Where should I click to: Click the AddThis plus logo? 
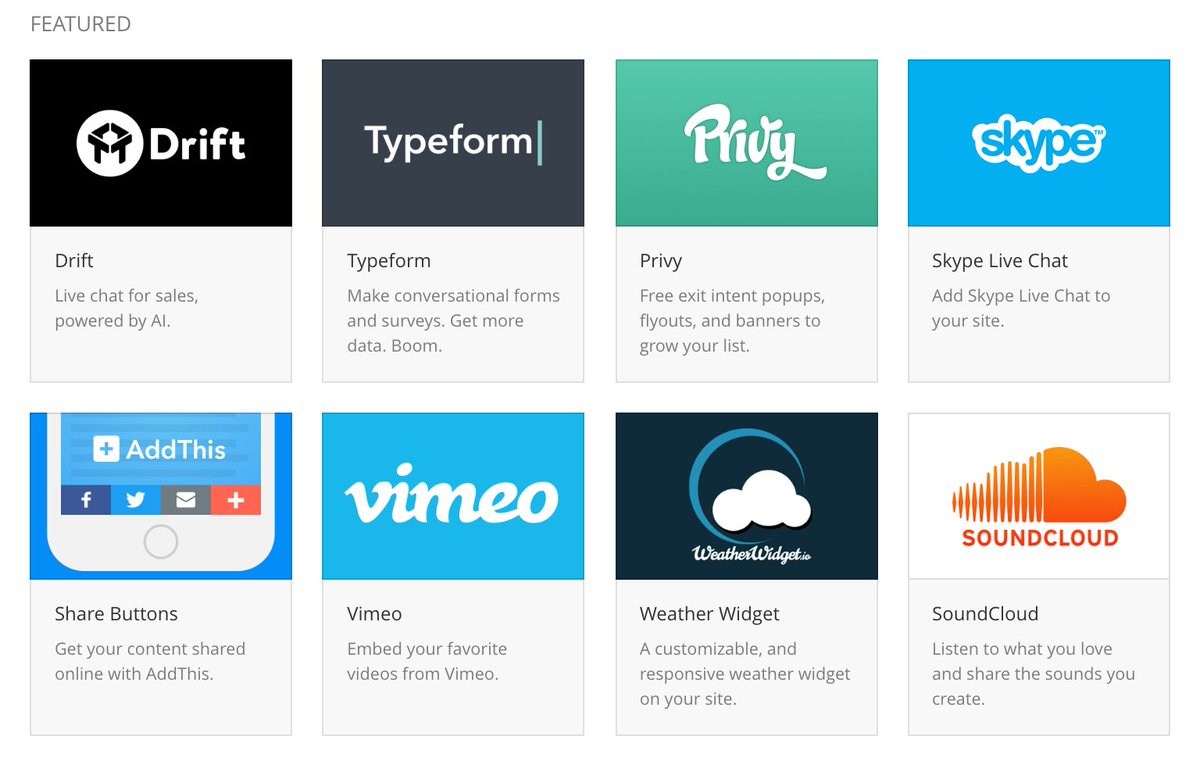[107, 449]
